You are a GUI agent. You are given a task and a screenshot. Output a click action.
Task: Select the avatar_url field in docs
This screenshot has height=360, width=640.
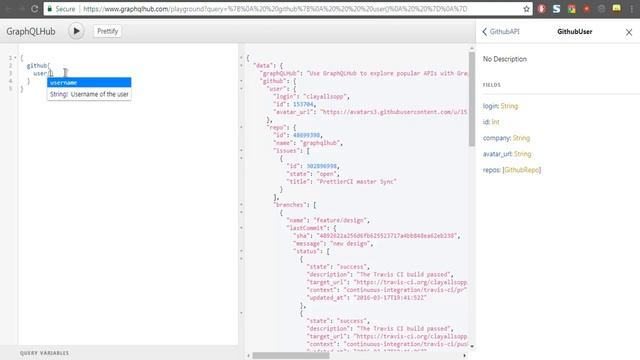coord(497,154)
